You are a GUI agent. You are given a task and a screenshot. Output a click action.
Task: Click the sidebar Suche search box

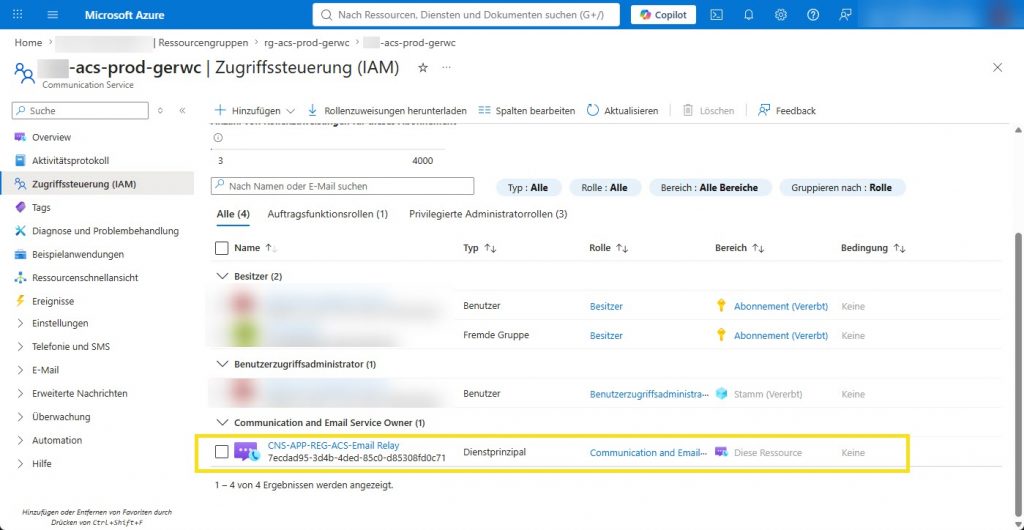click(80, 111)
